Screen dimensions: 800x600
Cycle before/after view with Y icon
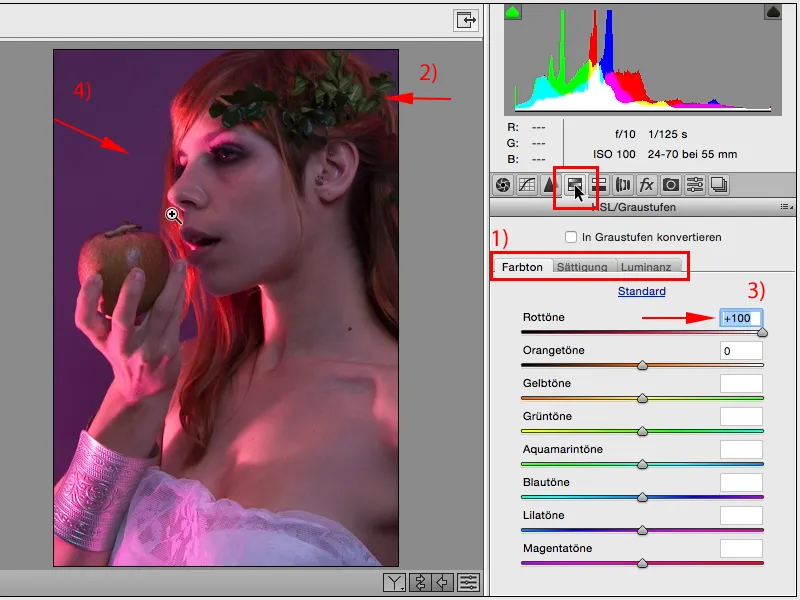point(395,582)
